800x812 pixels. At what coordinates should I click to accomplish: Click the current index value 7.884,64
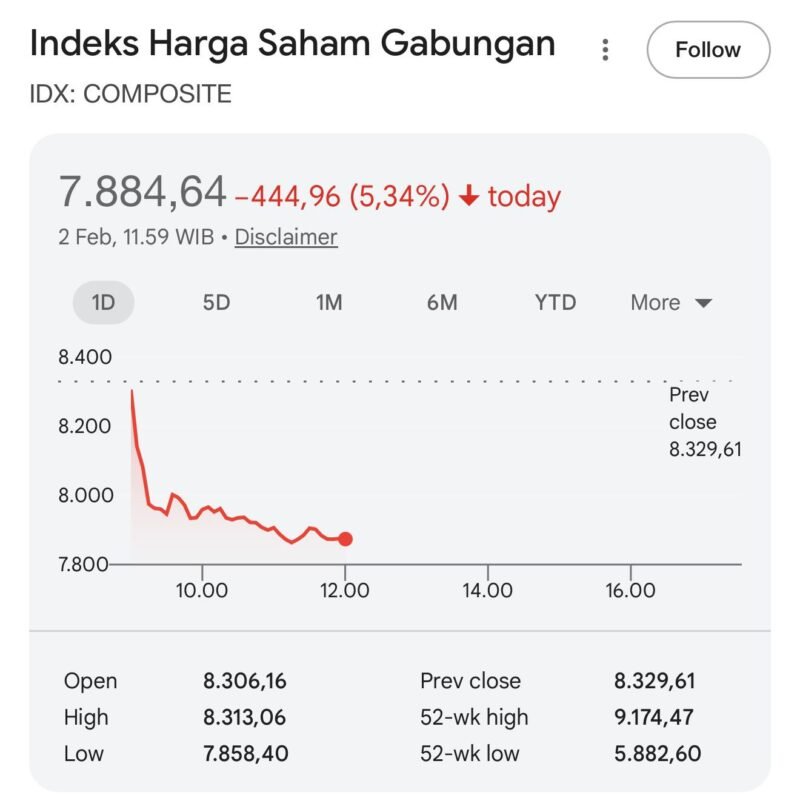pyautogui.click(x=142, y=192)
